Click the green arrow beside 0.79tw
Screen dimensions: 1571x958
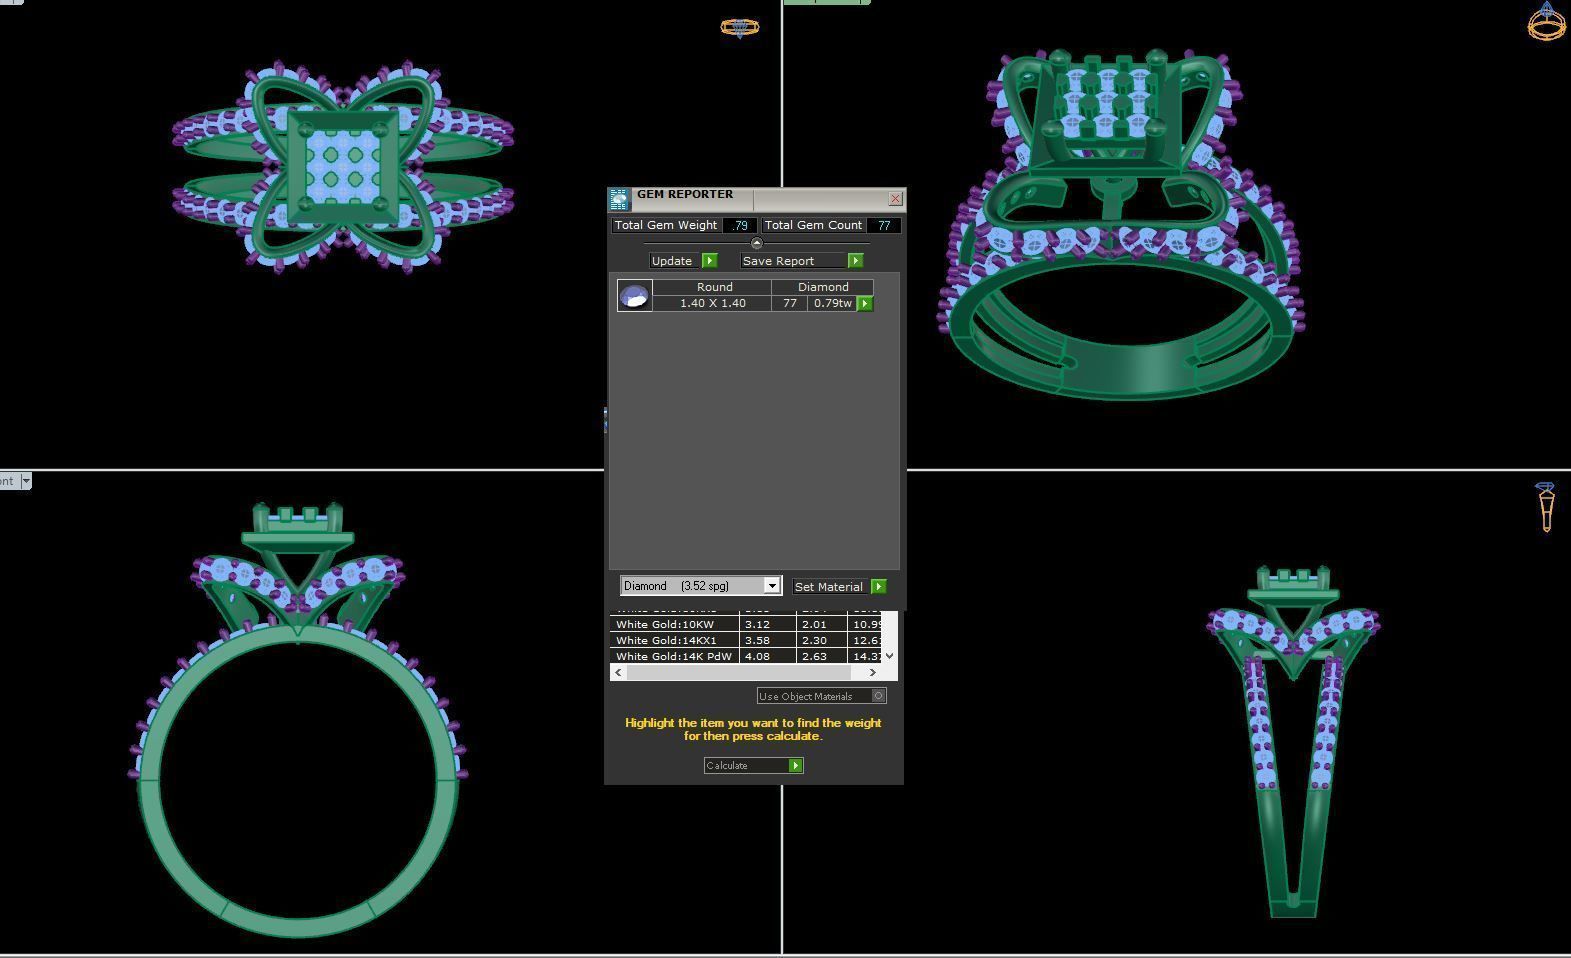click(x=866, y=303)
